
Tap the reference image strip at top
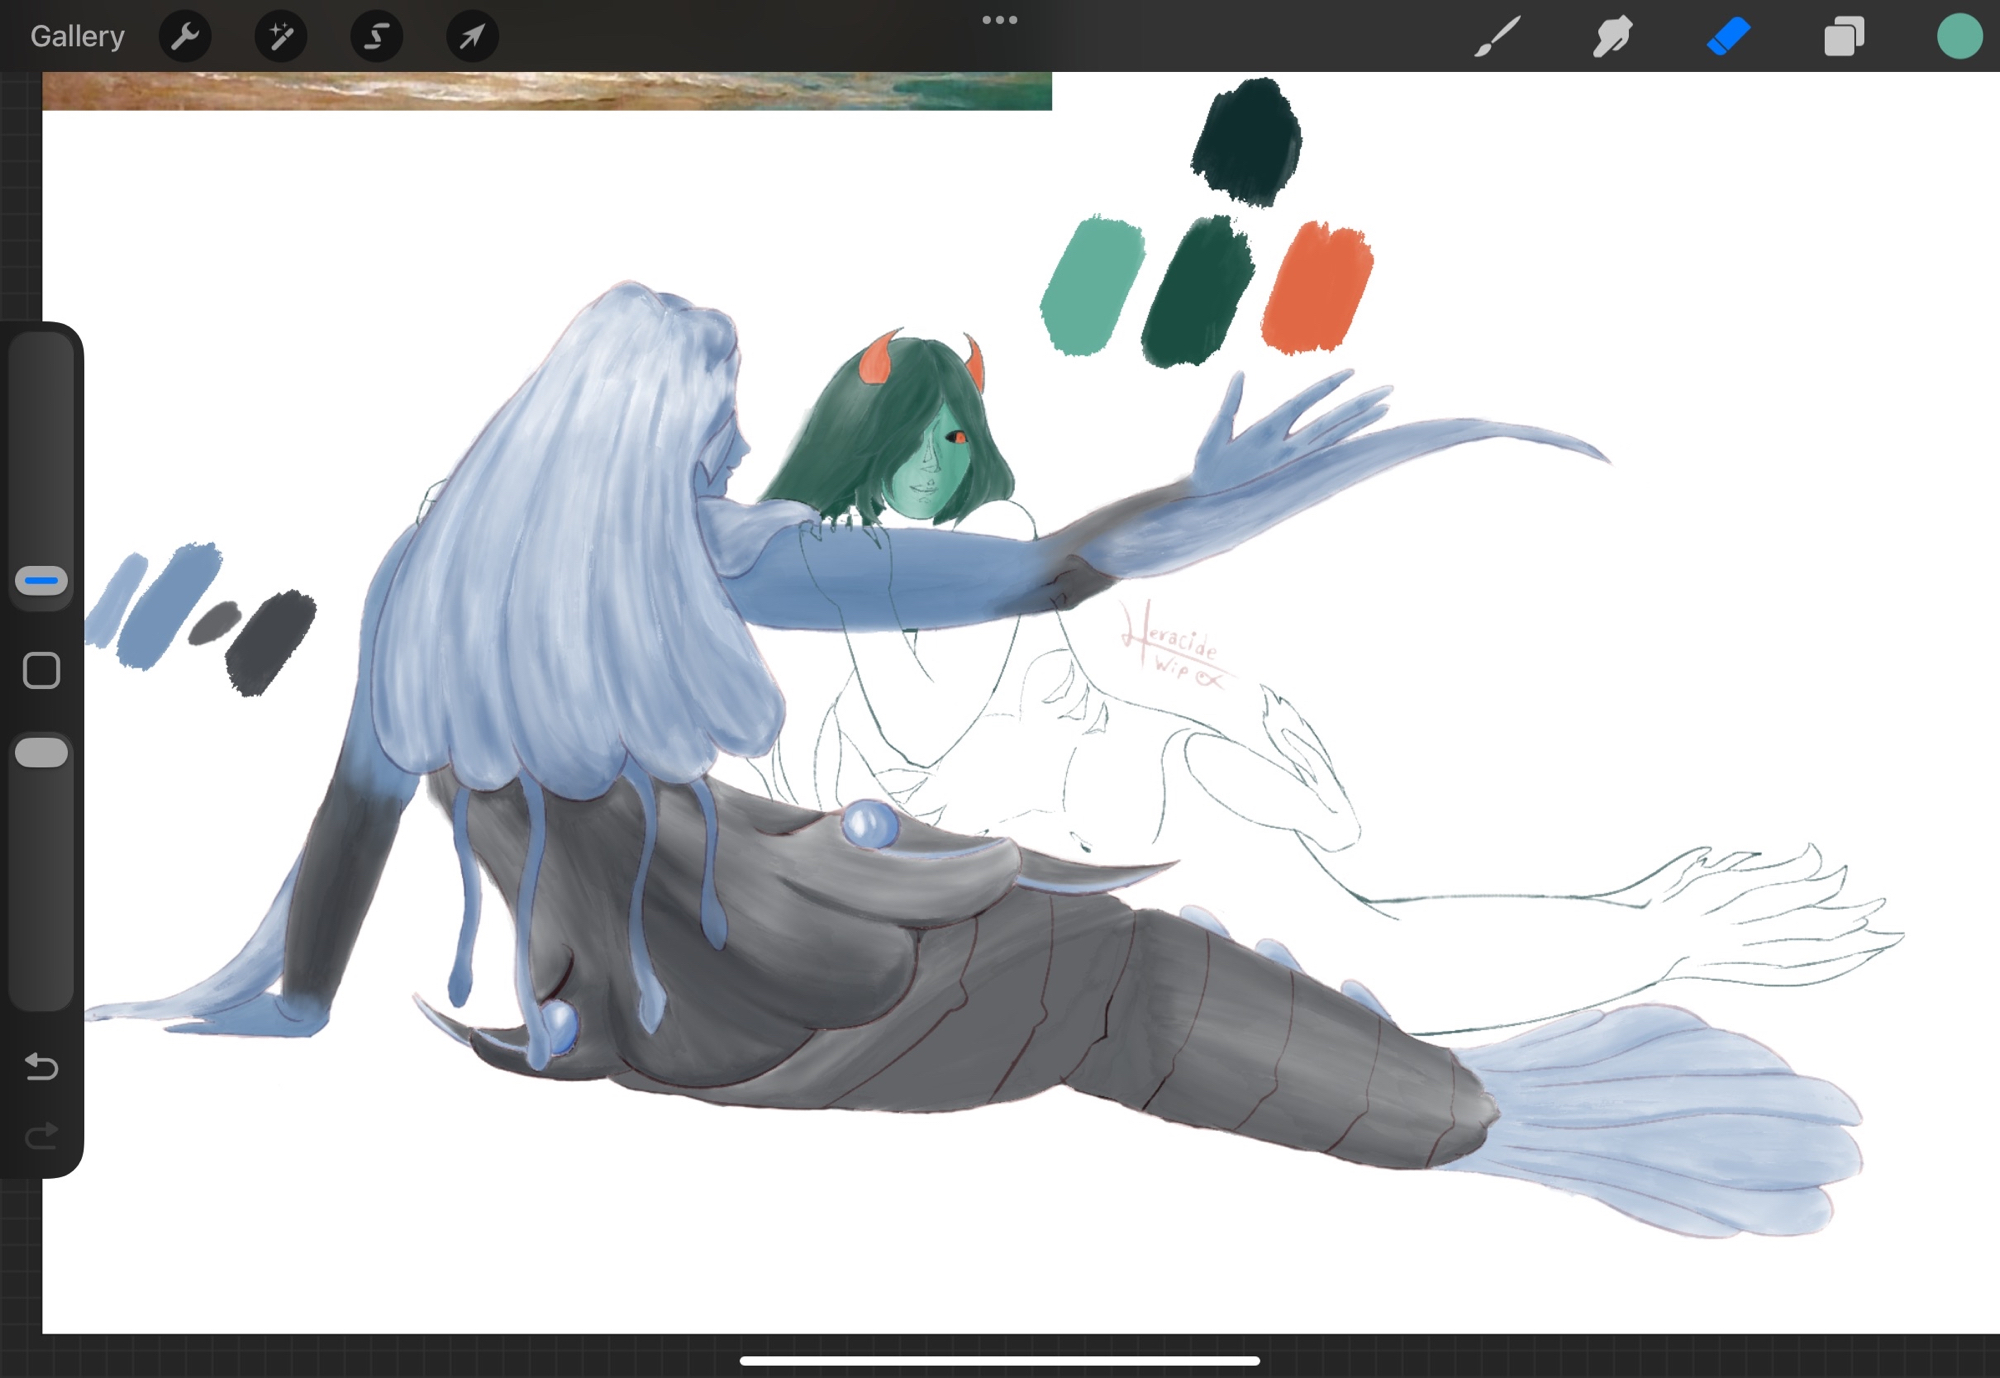coord(546,90)
